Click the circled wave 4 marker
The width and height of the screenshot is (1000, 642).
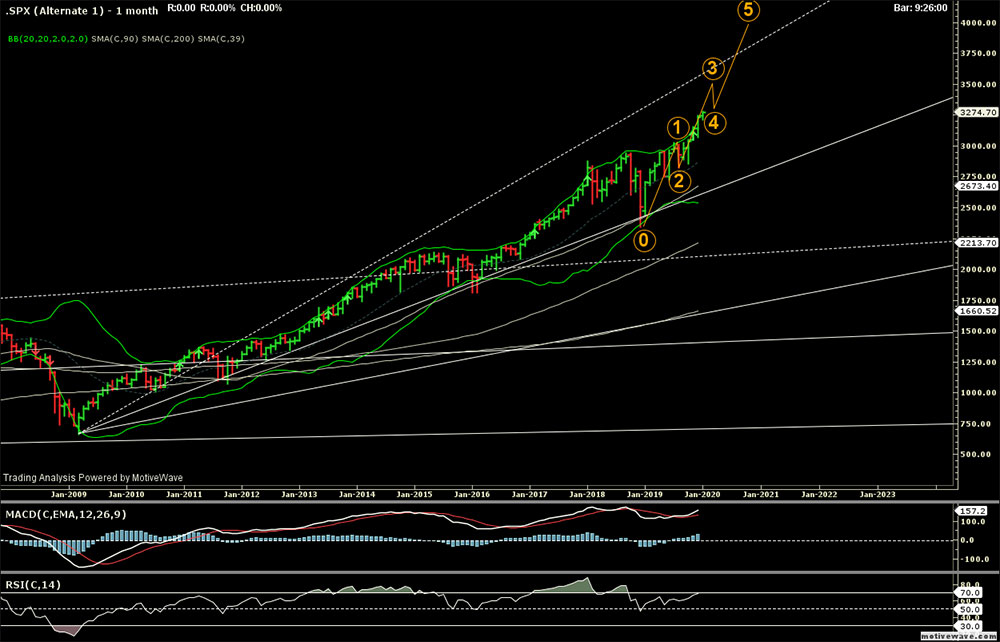[717, 123]
